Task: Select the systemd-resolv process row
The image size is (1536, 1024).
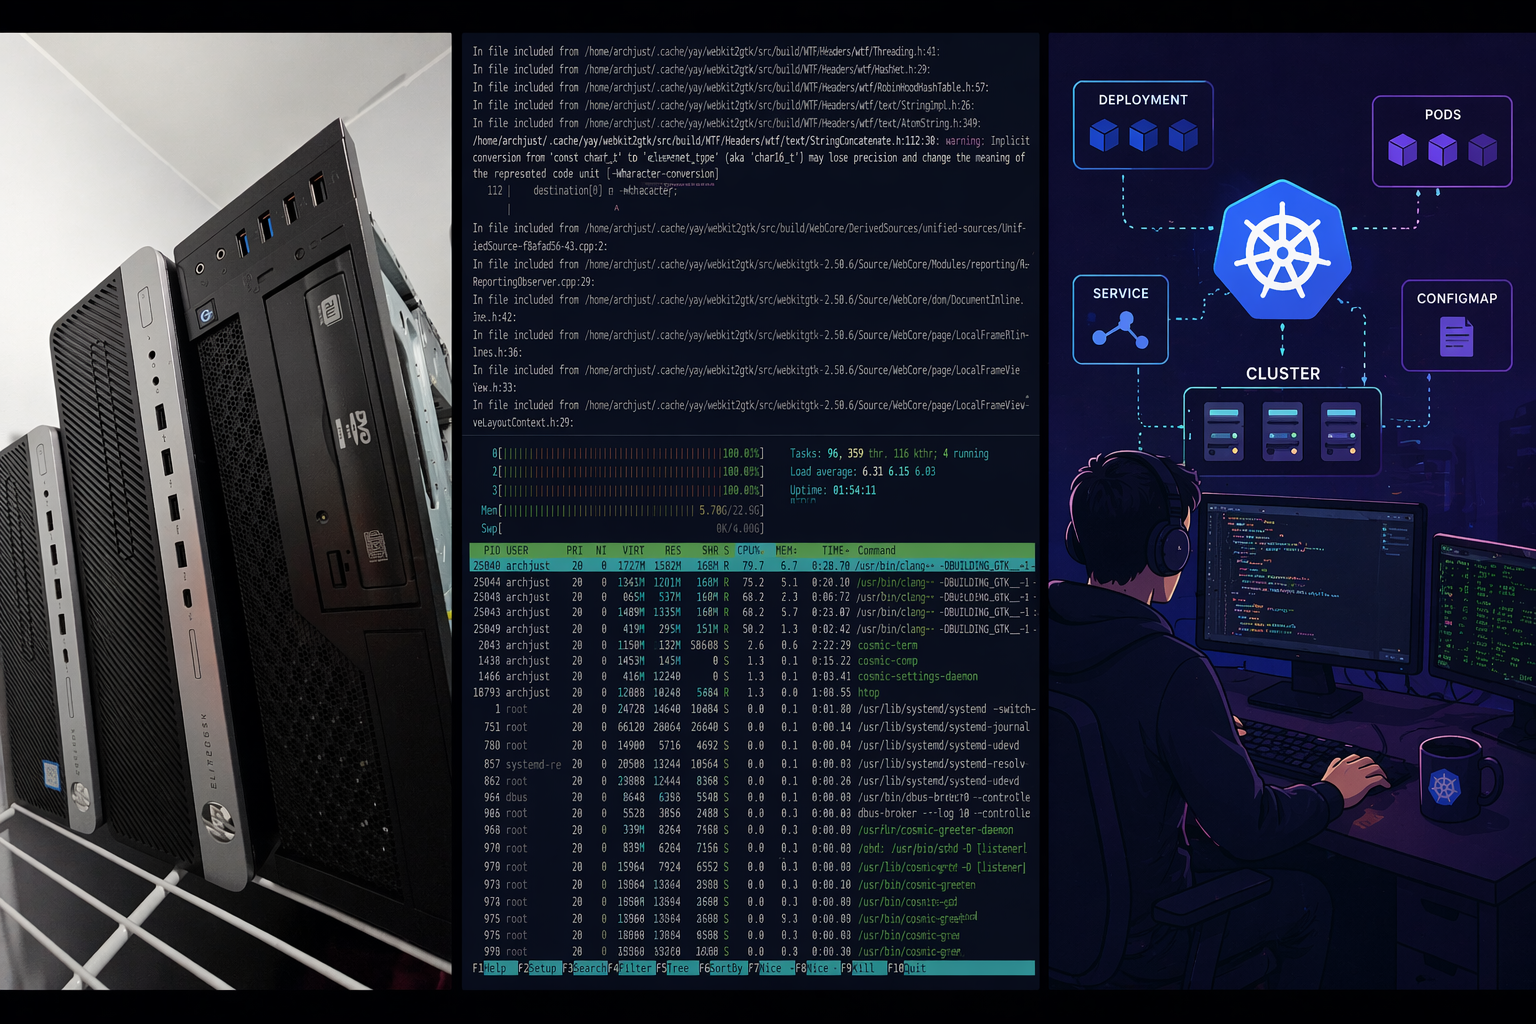Action: (752, 764)
